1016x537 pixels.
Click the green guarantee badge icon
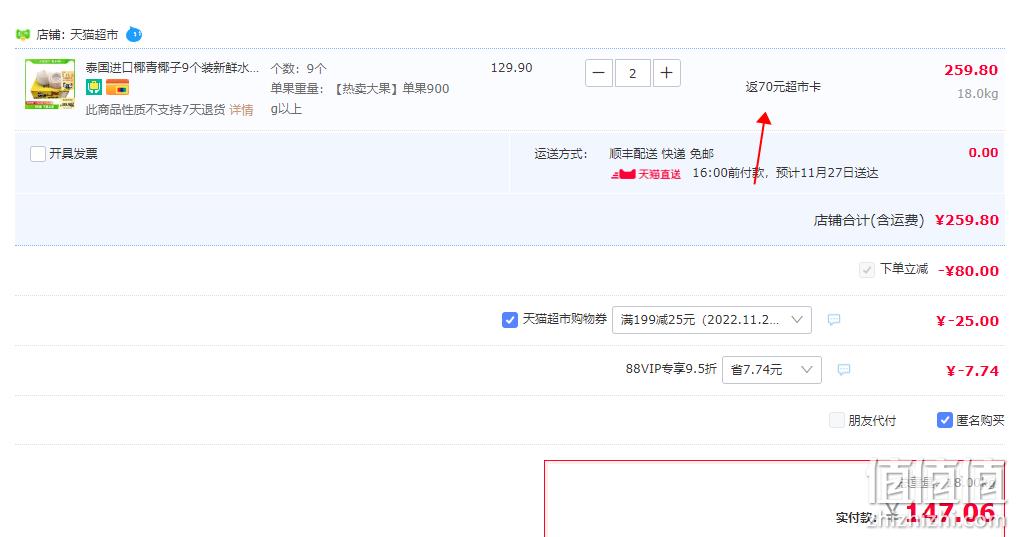pos(94,87)
